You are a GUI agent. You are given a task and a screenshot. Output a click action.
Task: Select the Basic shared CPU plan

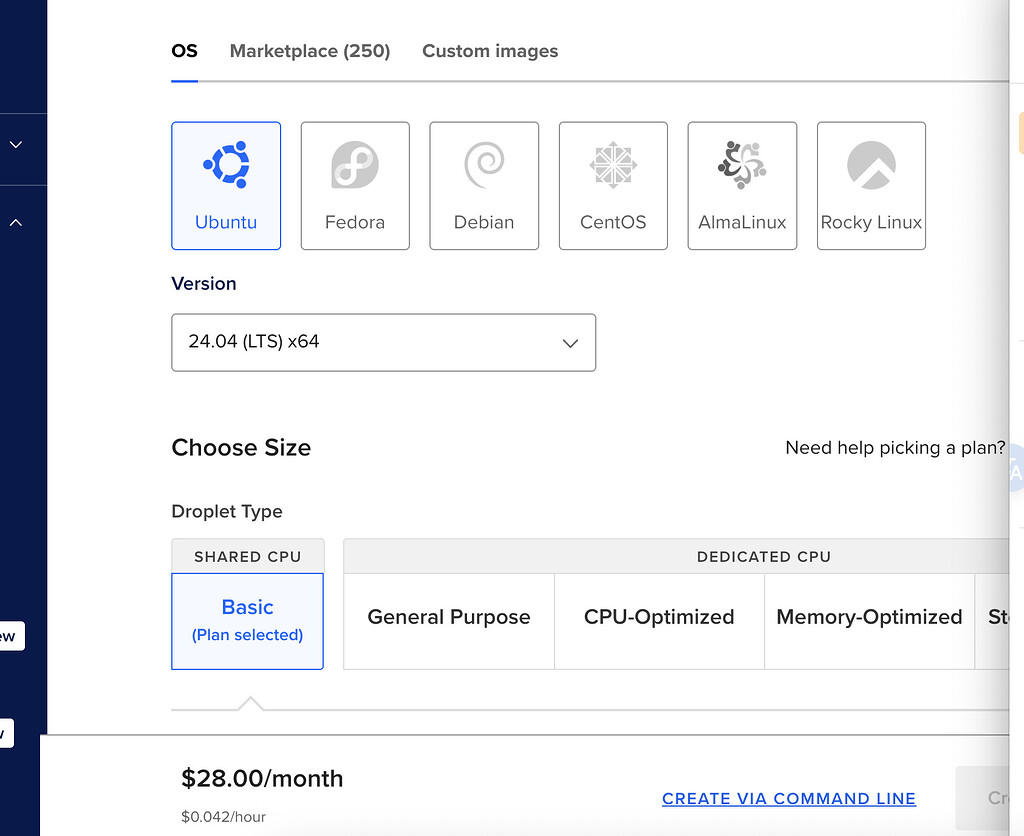click(x=248, y=621)
